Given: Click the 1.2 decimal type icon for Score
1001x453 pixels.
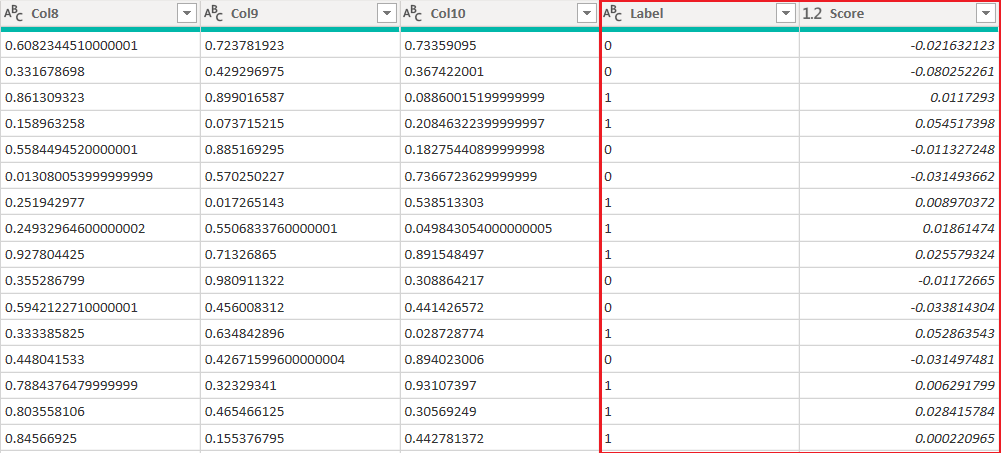Looking at the screenshot, I should click(813, 14).
